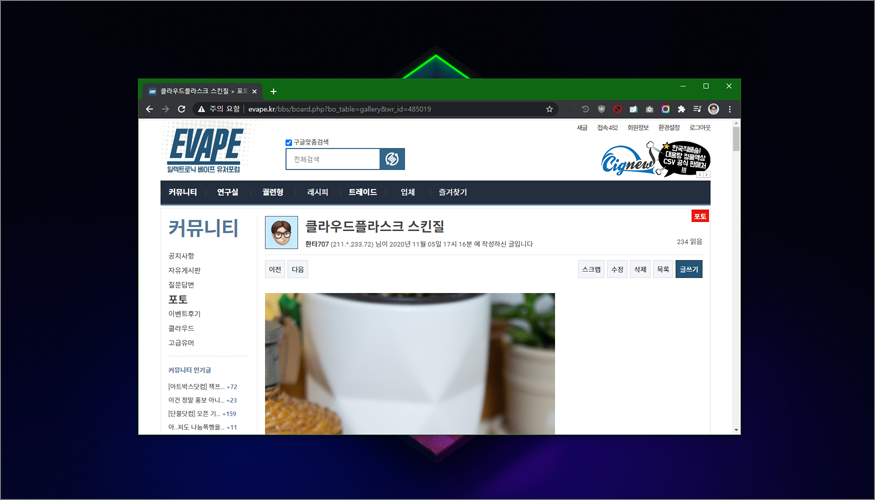Open the 트레이드 navbar menu
875x500 pixels.
pyautogui.click(x=363, y=192)
